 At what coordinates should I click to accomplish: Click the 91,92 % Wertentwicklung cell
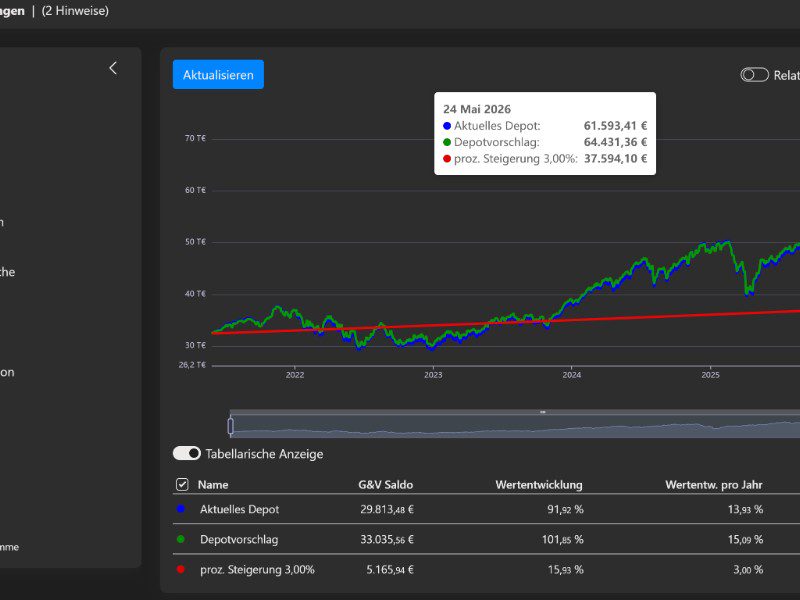coord(565,509)
